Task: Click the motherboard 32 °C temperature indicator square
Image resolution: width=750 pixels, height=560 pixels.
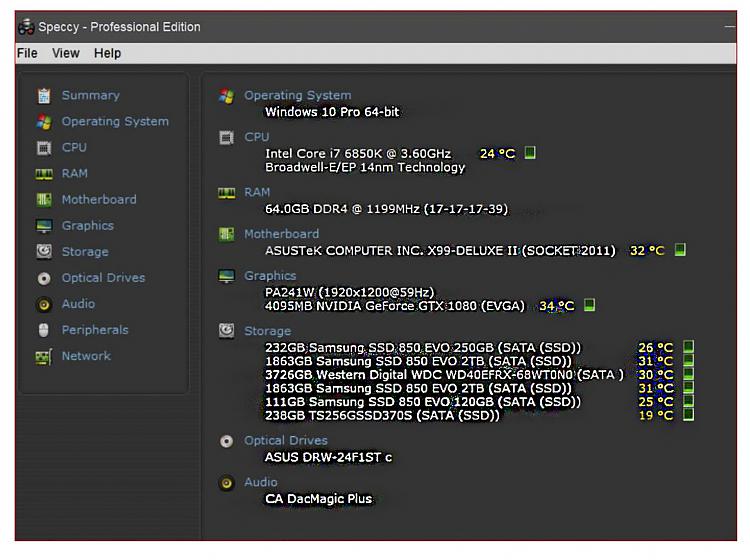Action: [x=680, y=250]
